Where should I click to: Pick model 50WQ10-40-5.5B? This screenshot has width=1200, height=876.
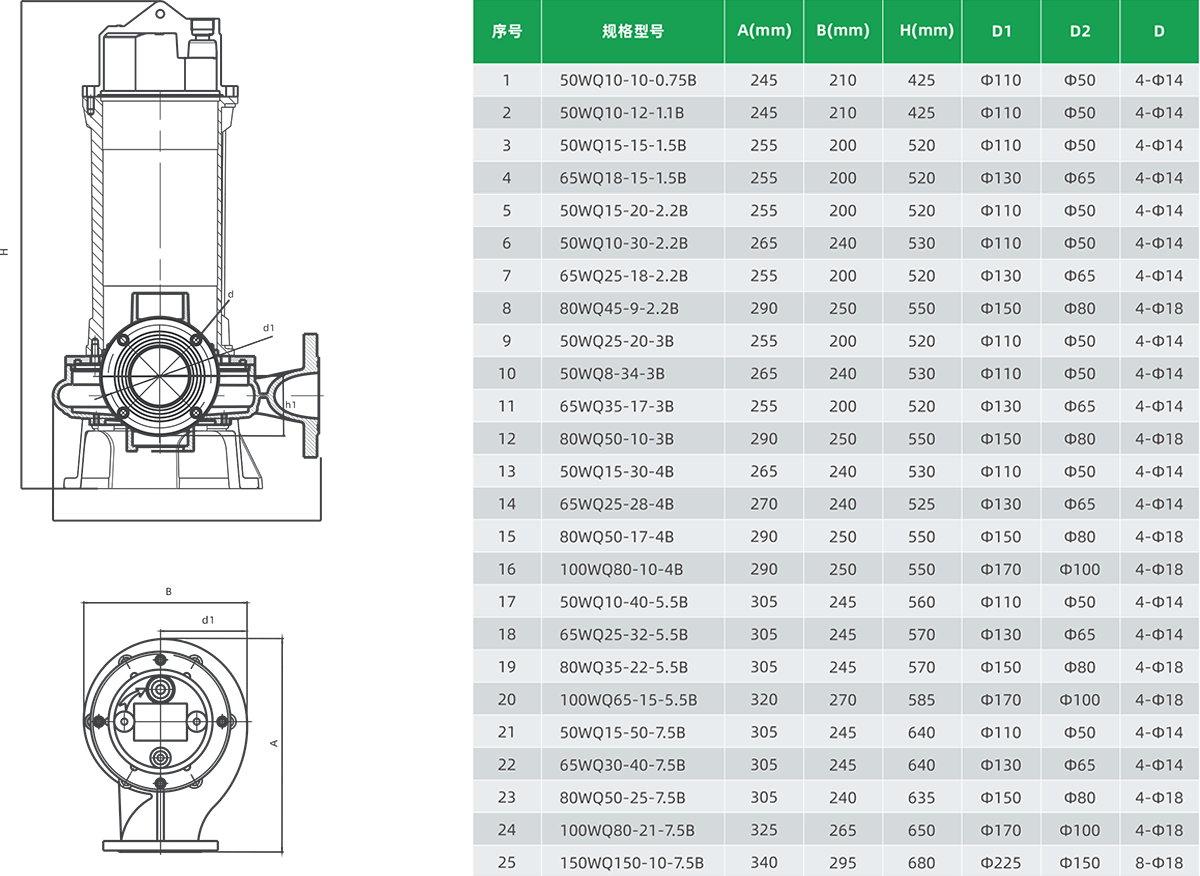(x=624, y=602)
